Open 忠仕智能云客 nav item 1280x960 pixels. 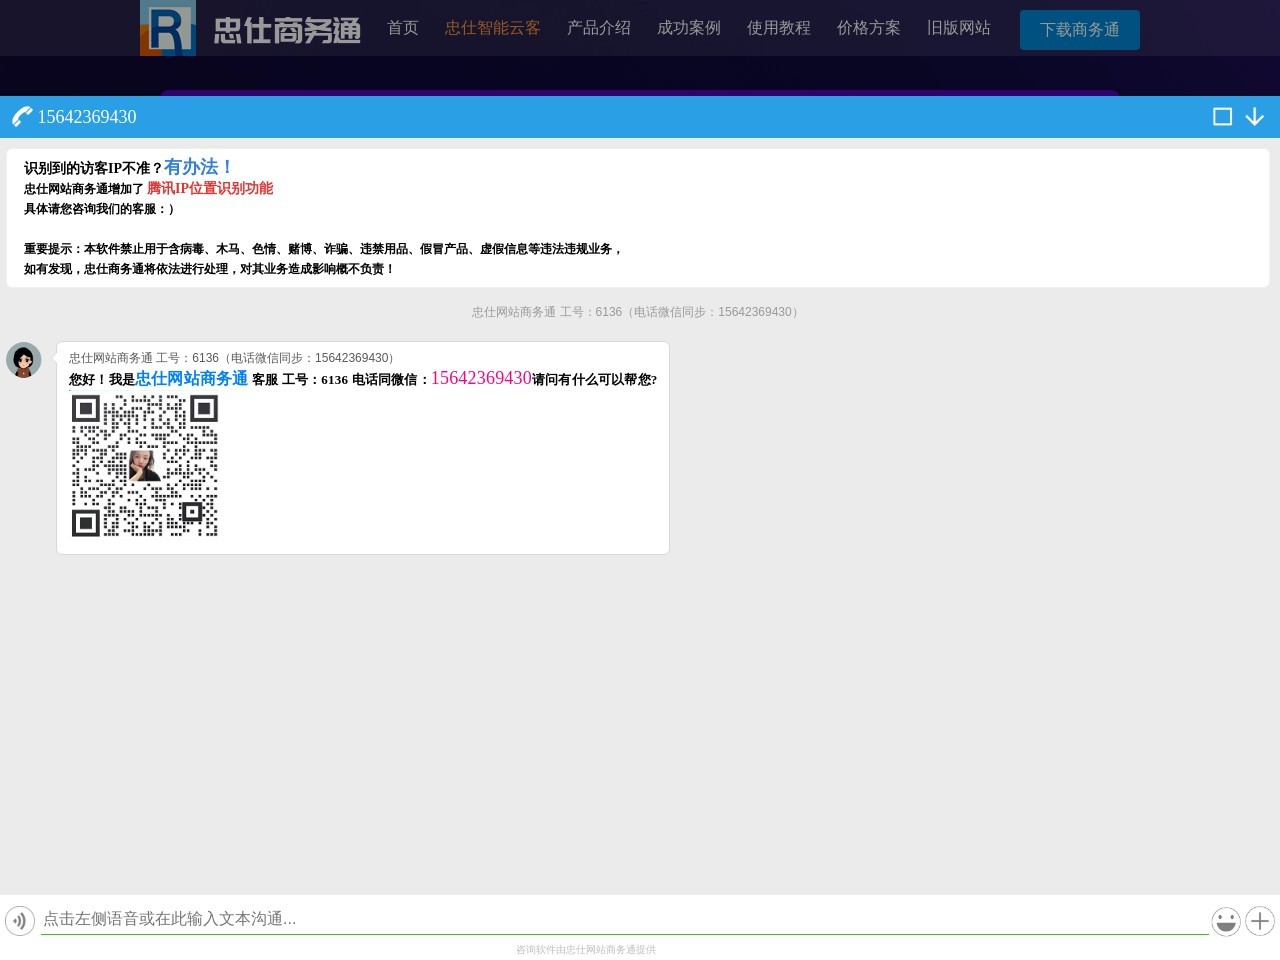click(x=493, y=28)
